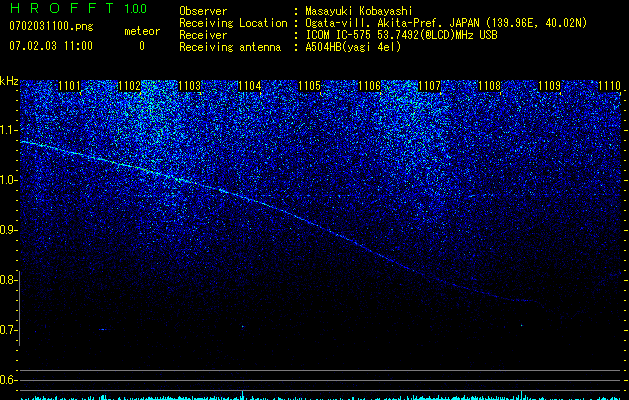This screenshot has width=629, height=400.
Task: Click the meteor count value 0
Action: coord(142,46)
